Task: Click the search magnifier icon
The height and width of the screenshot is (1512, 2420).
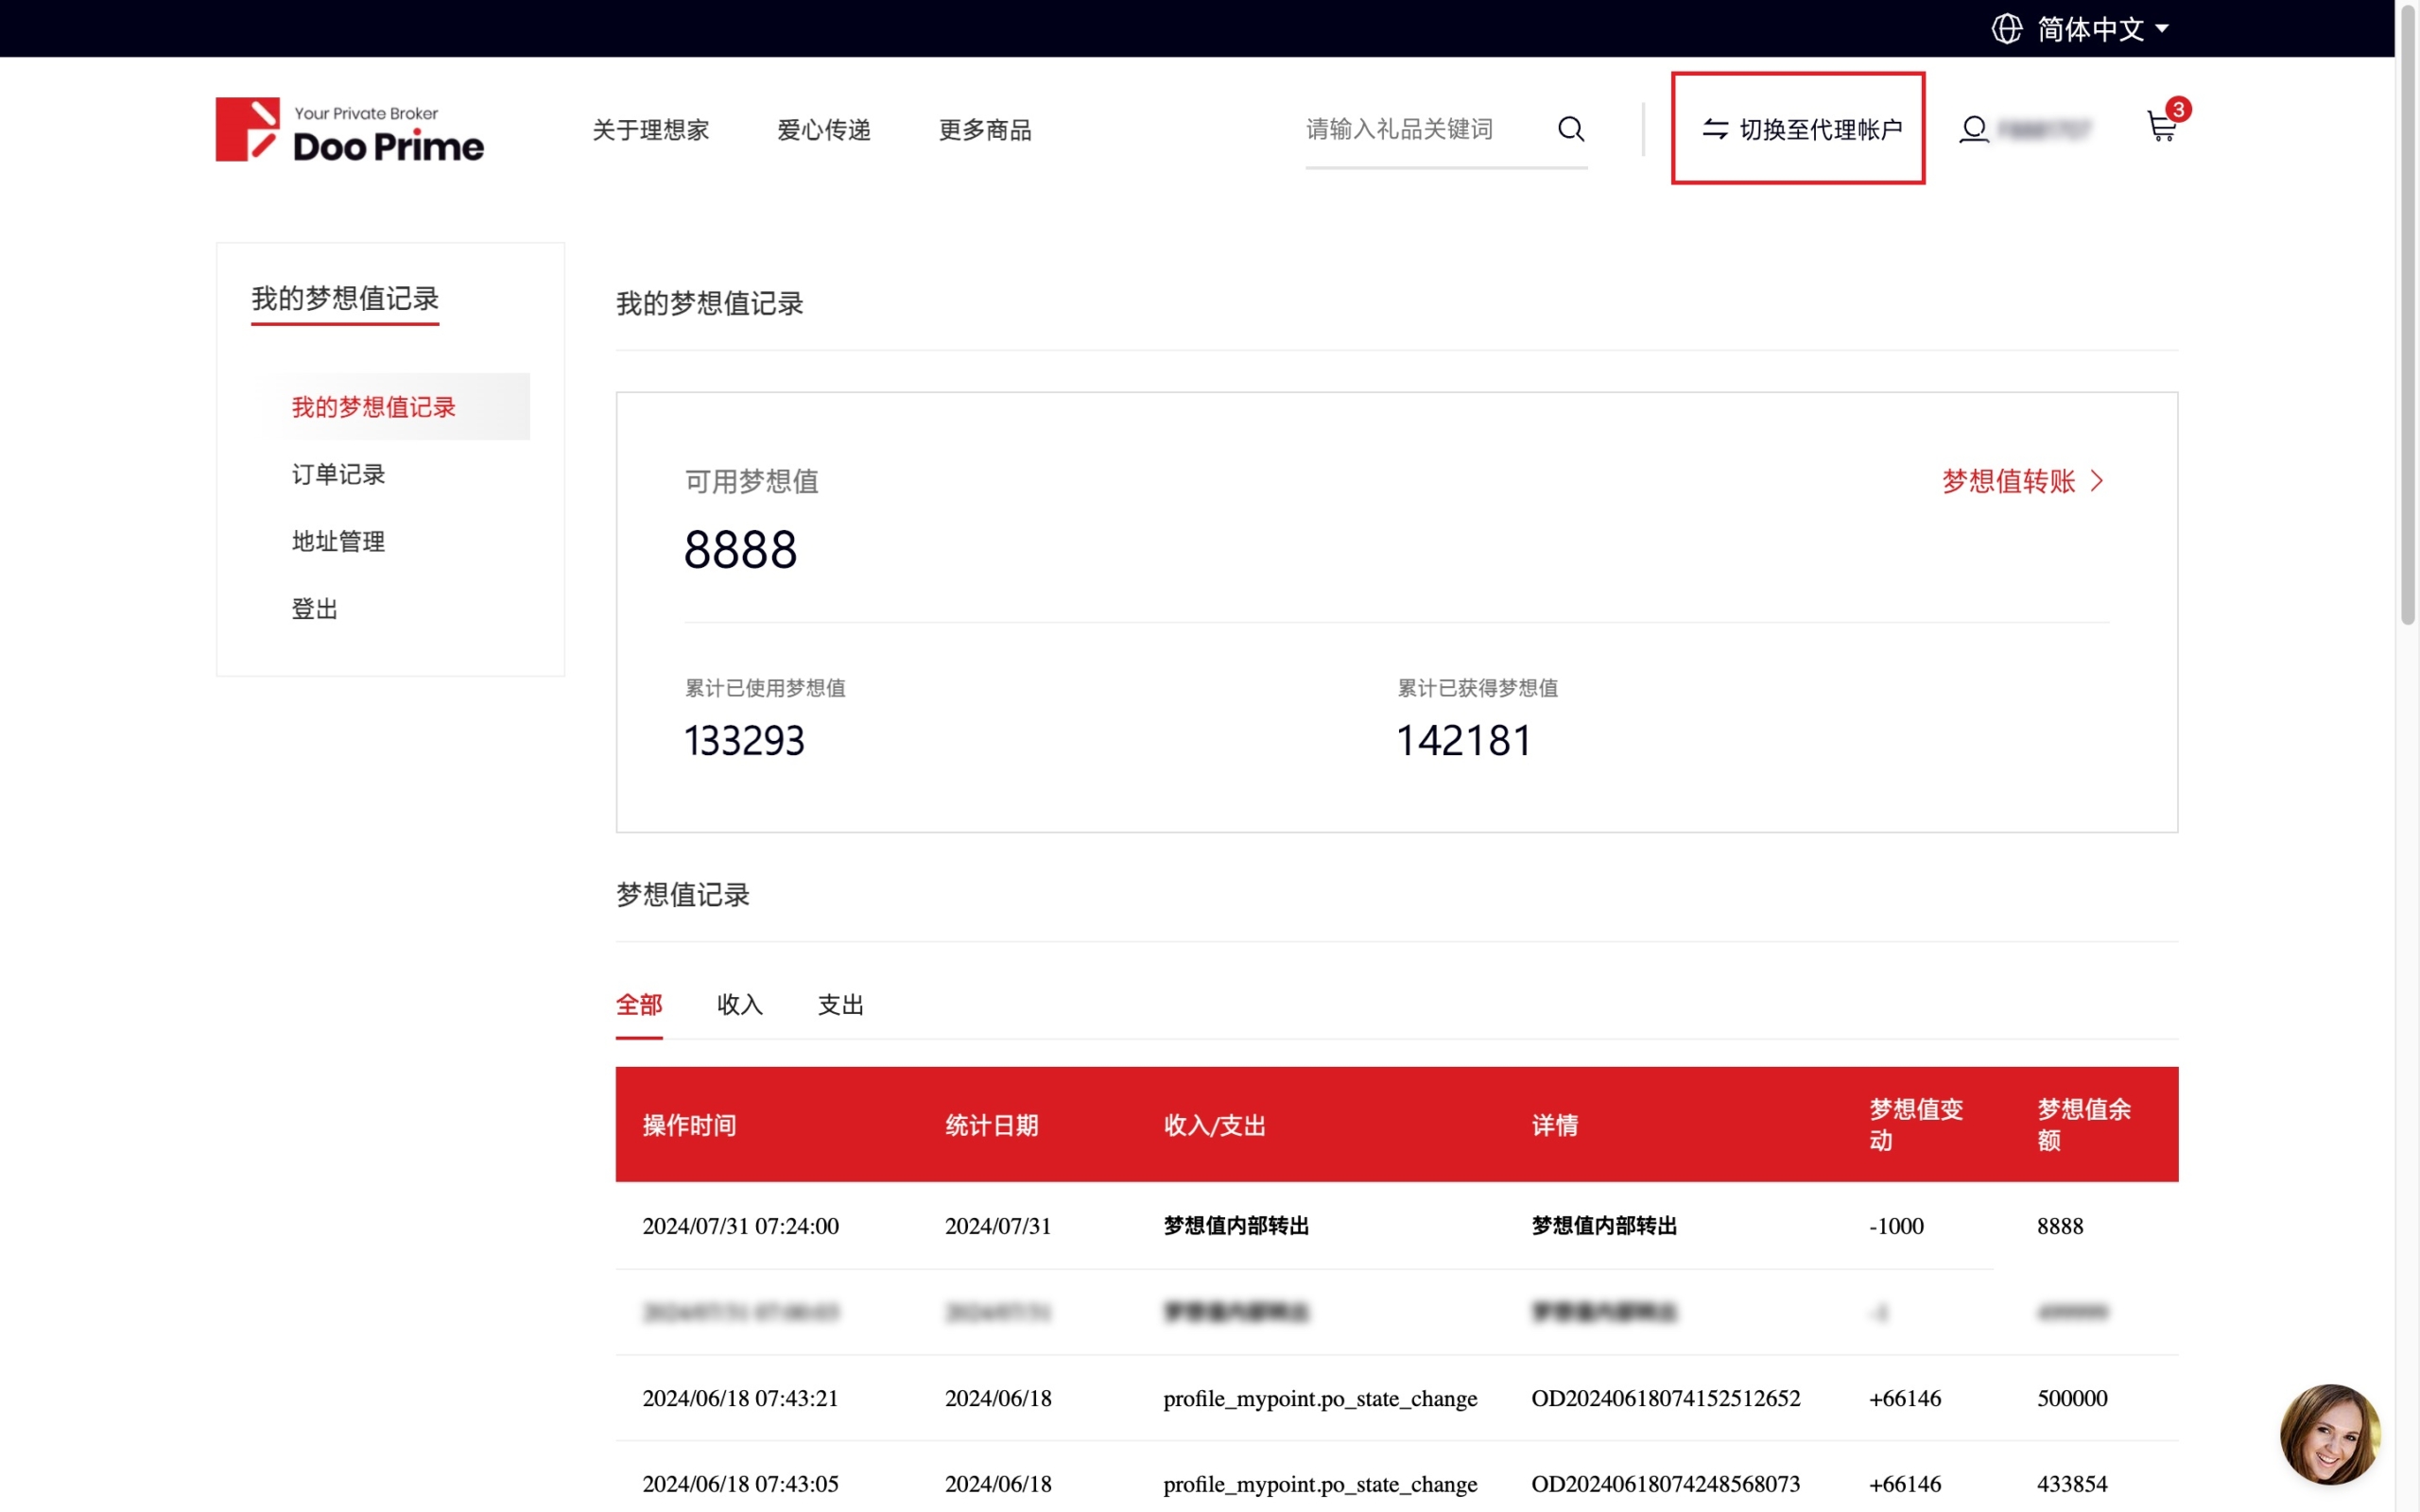Action: (1570, 129)
